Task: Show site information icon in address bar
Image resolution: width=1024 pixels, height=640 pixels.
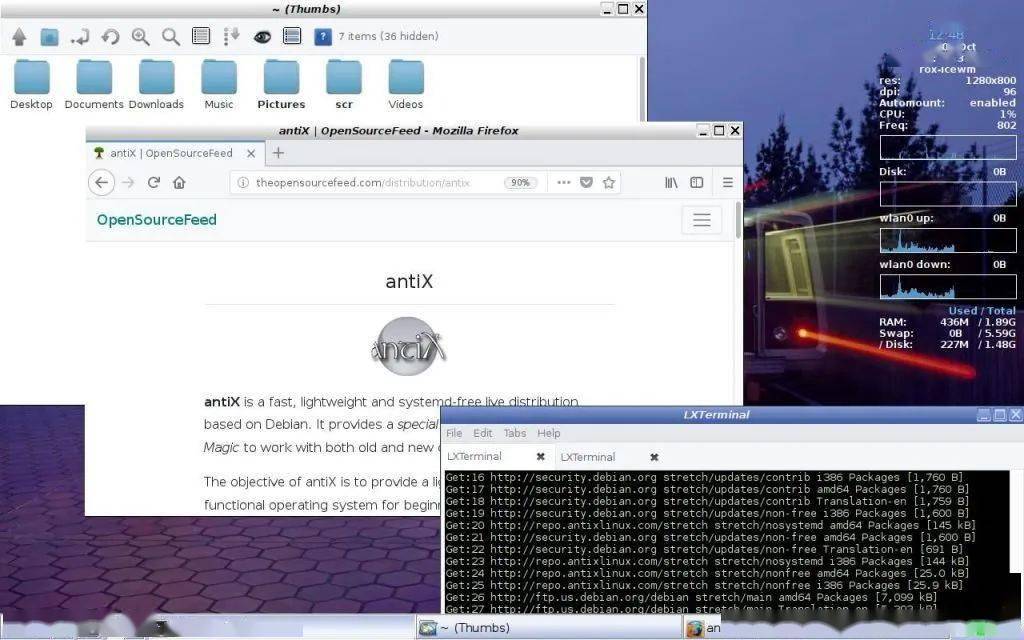Action: point(243,183)
